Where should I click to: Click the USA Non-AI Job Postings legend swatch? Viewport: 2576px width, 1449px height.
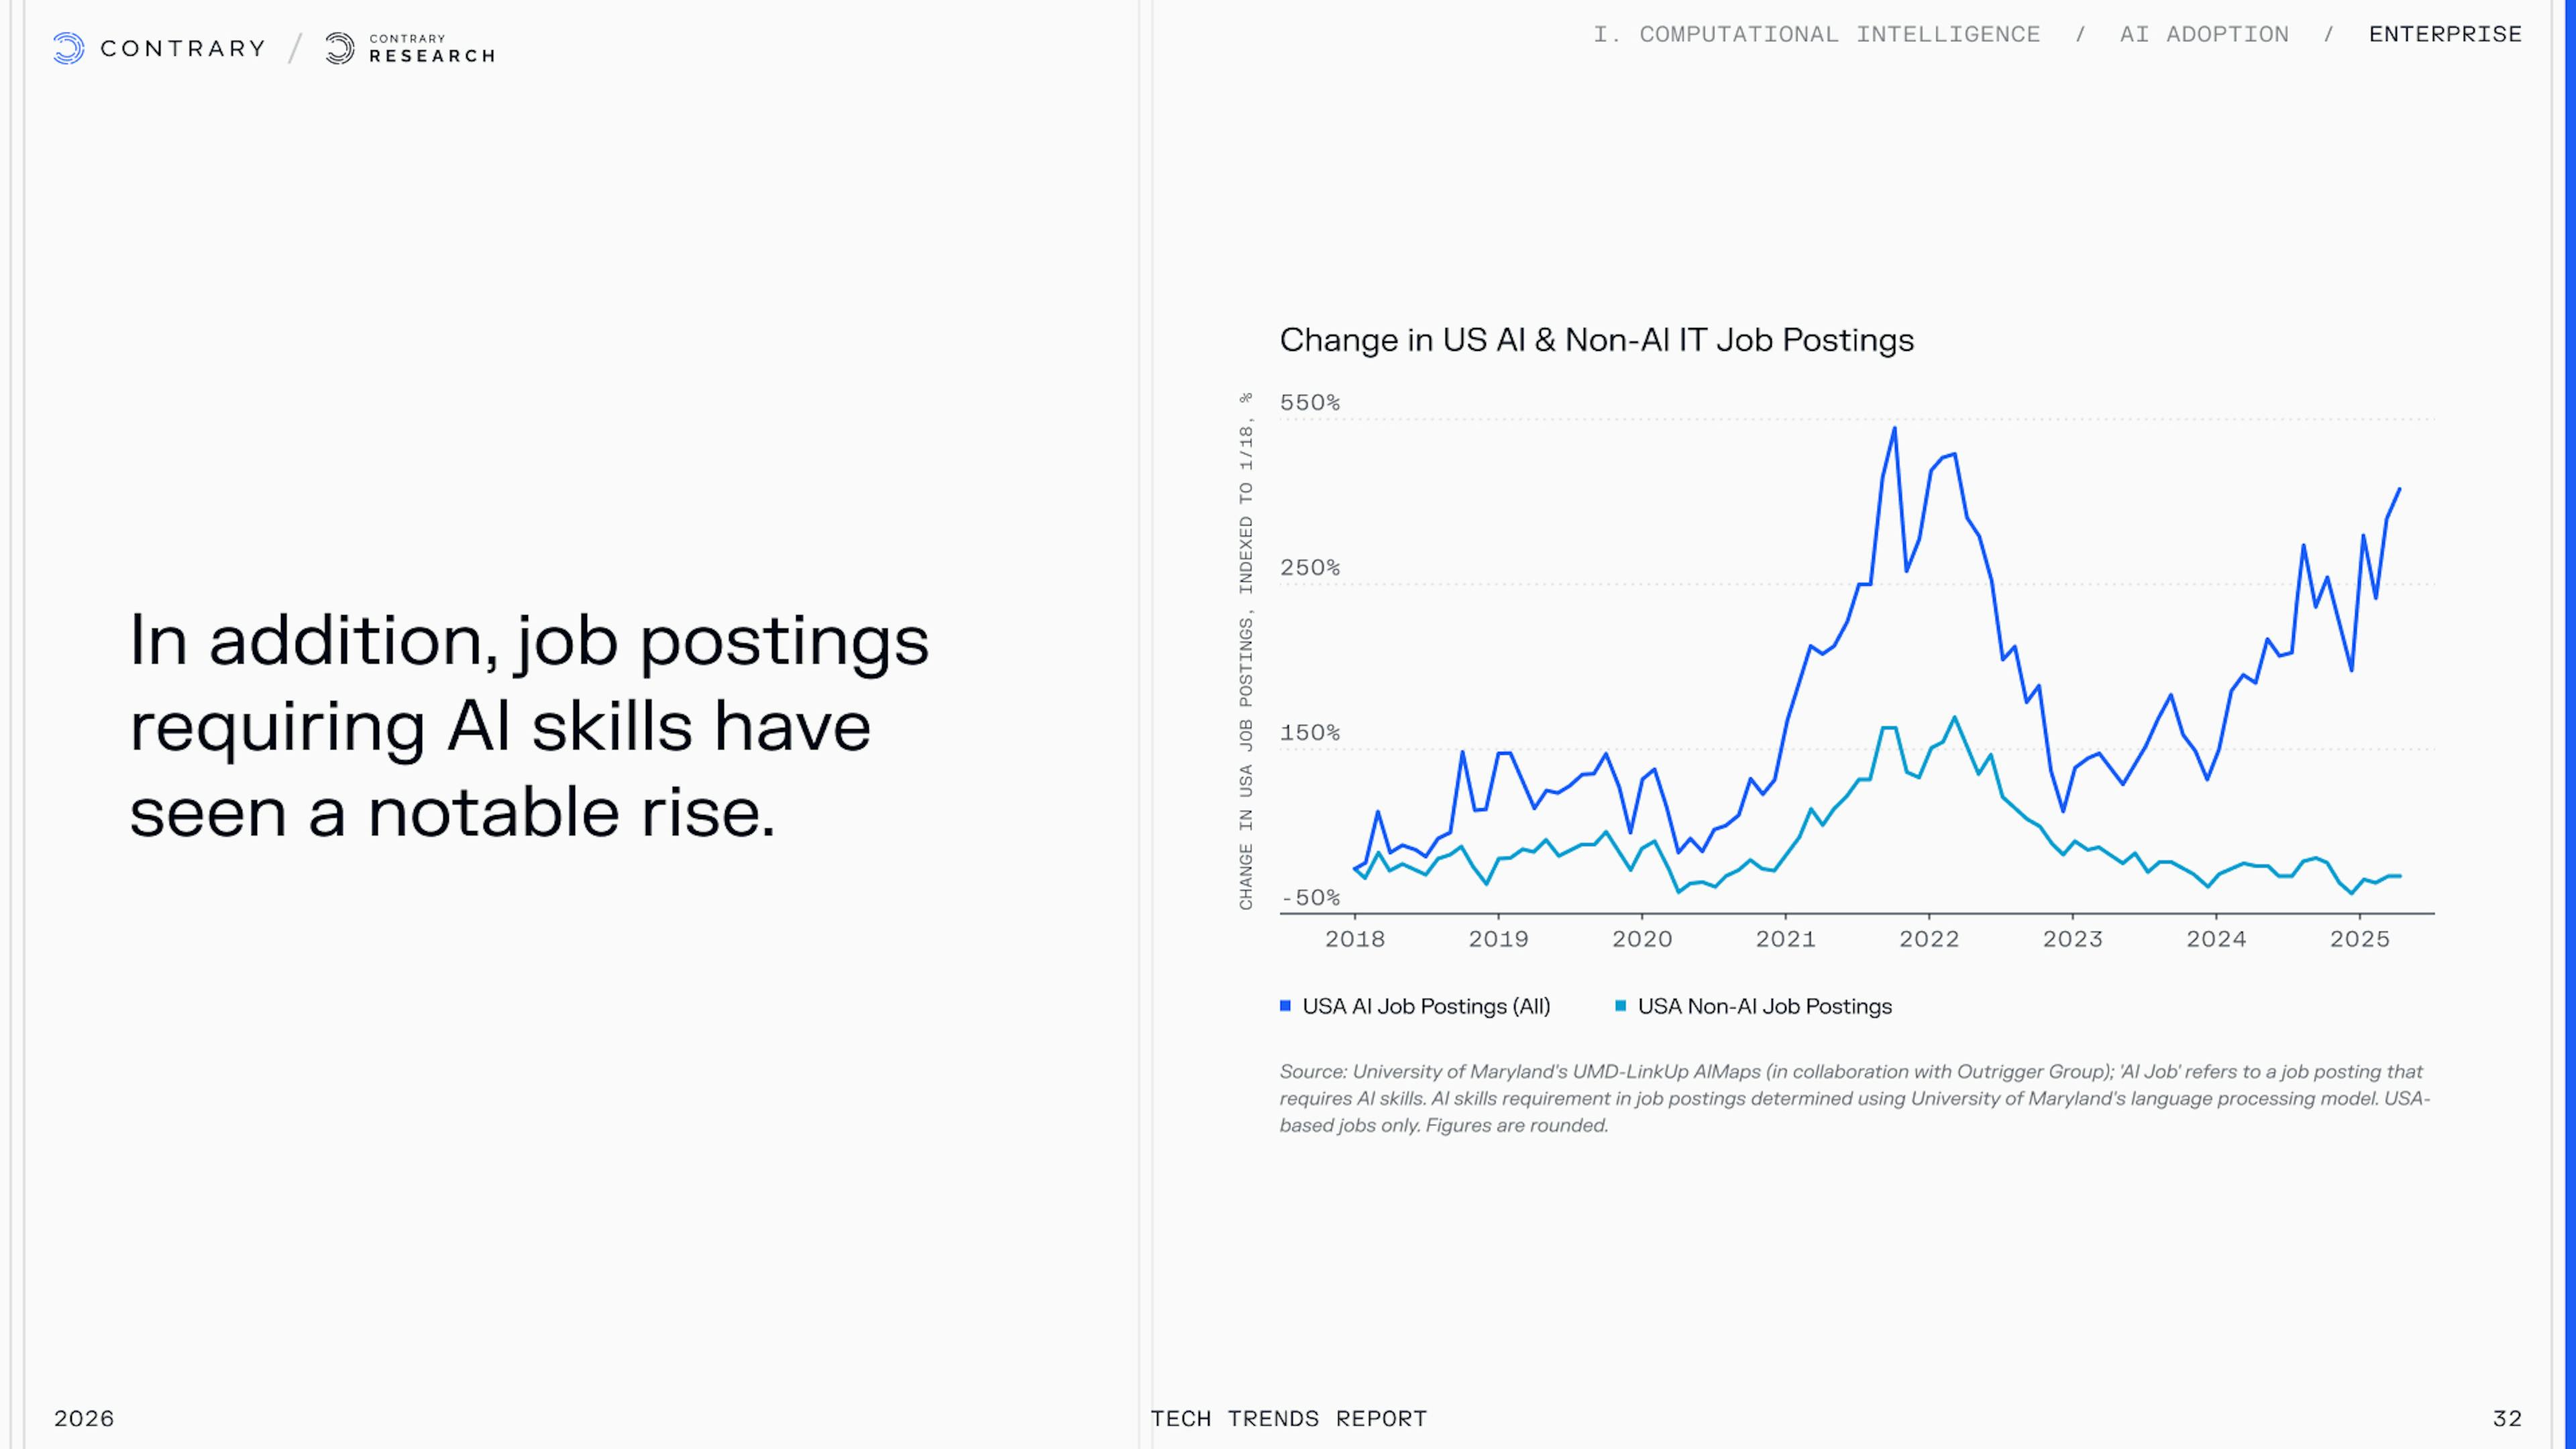tap(1620, 1006)
